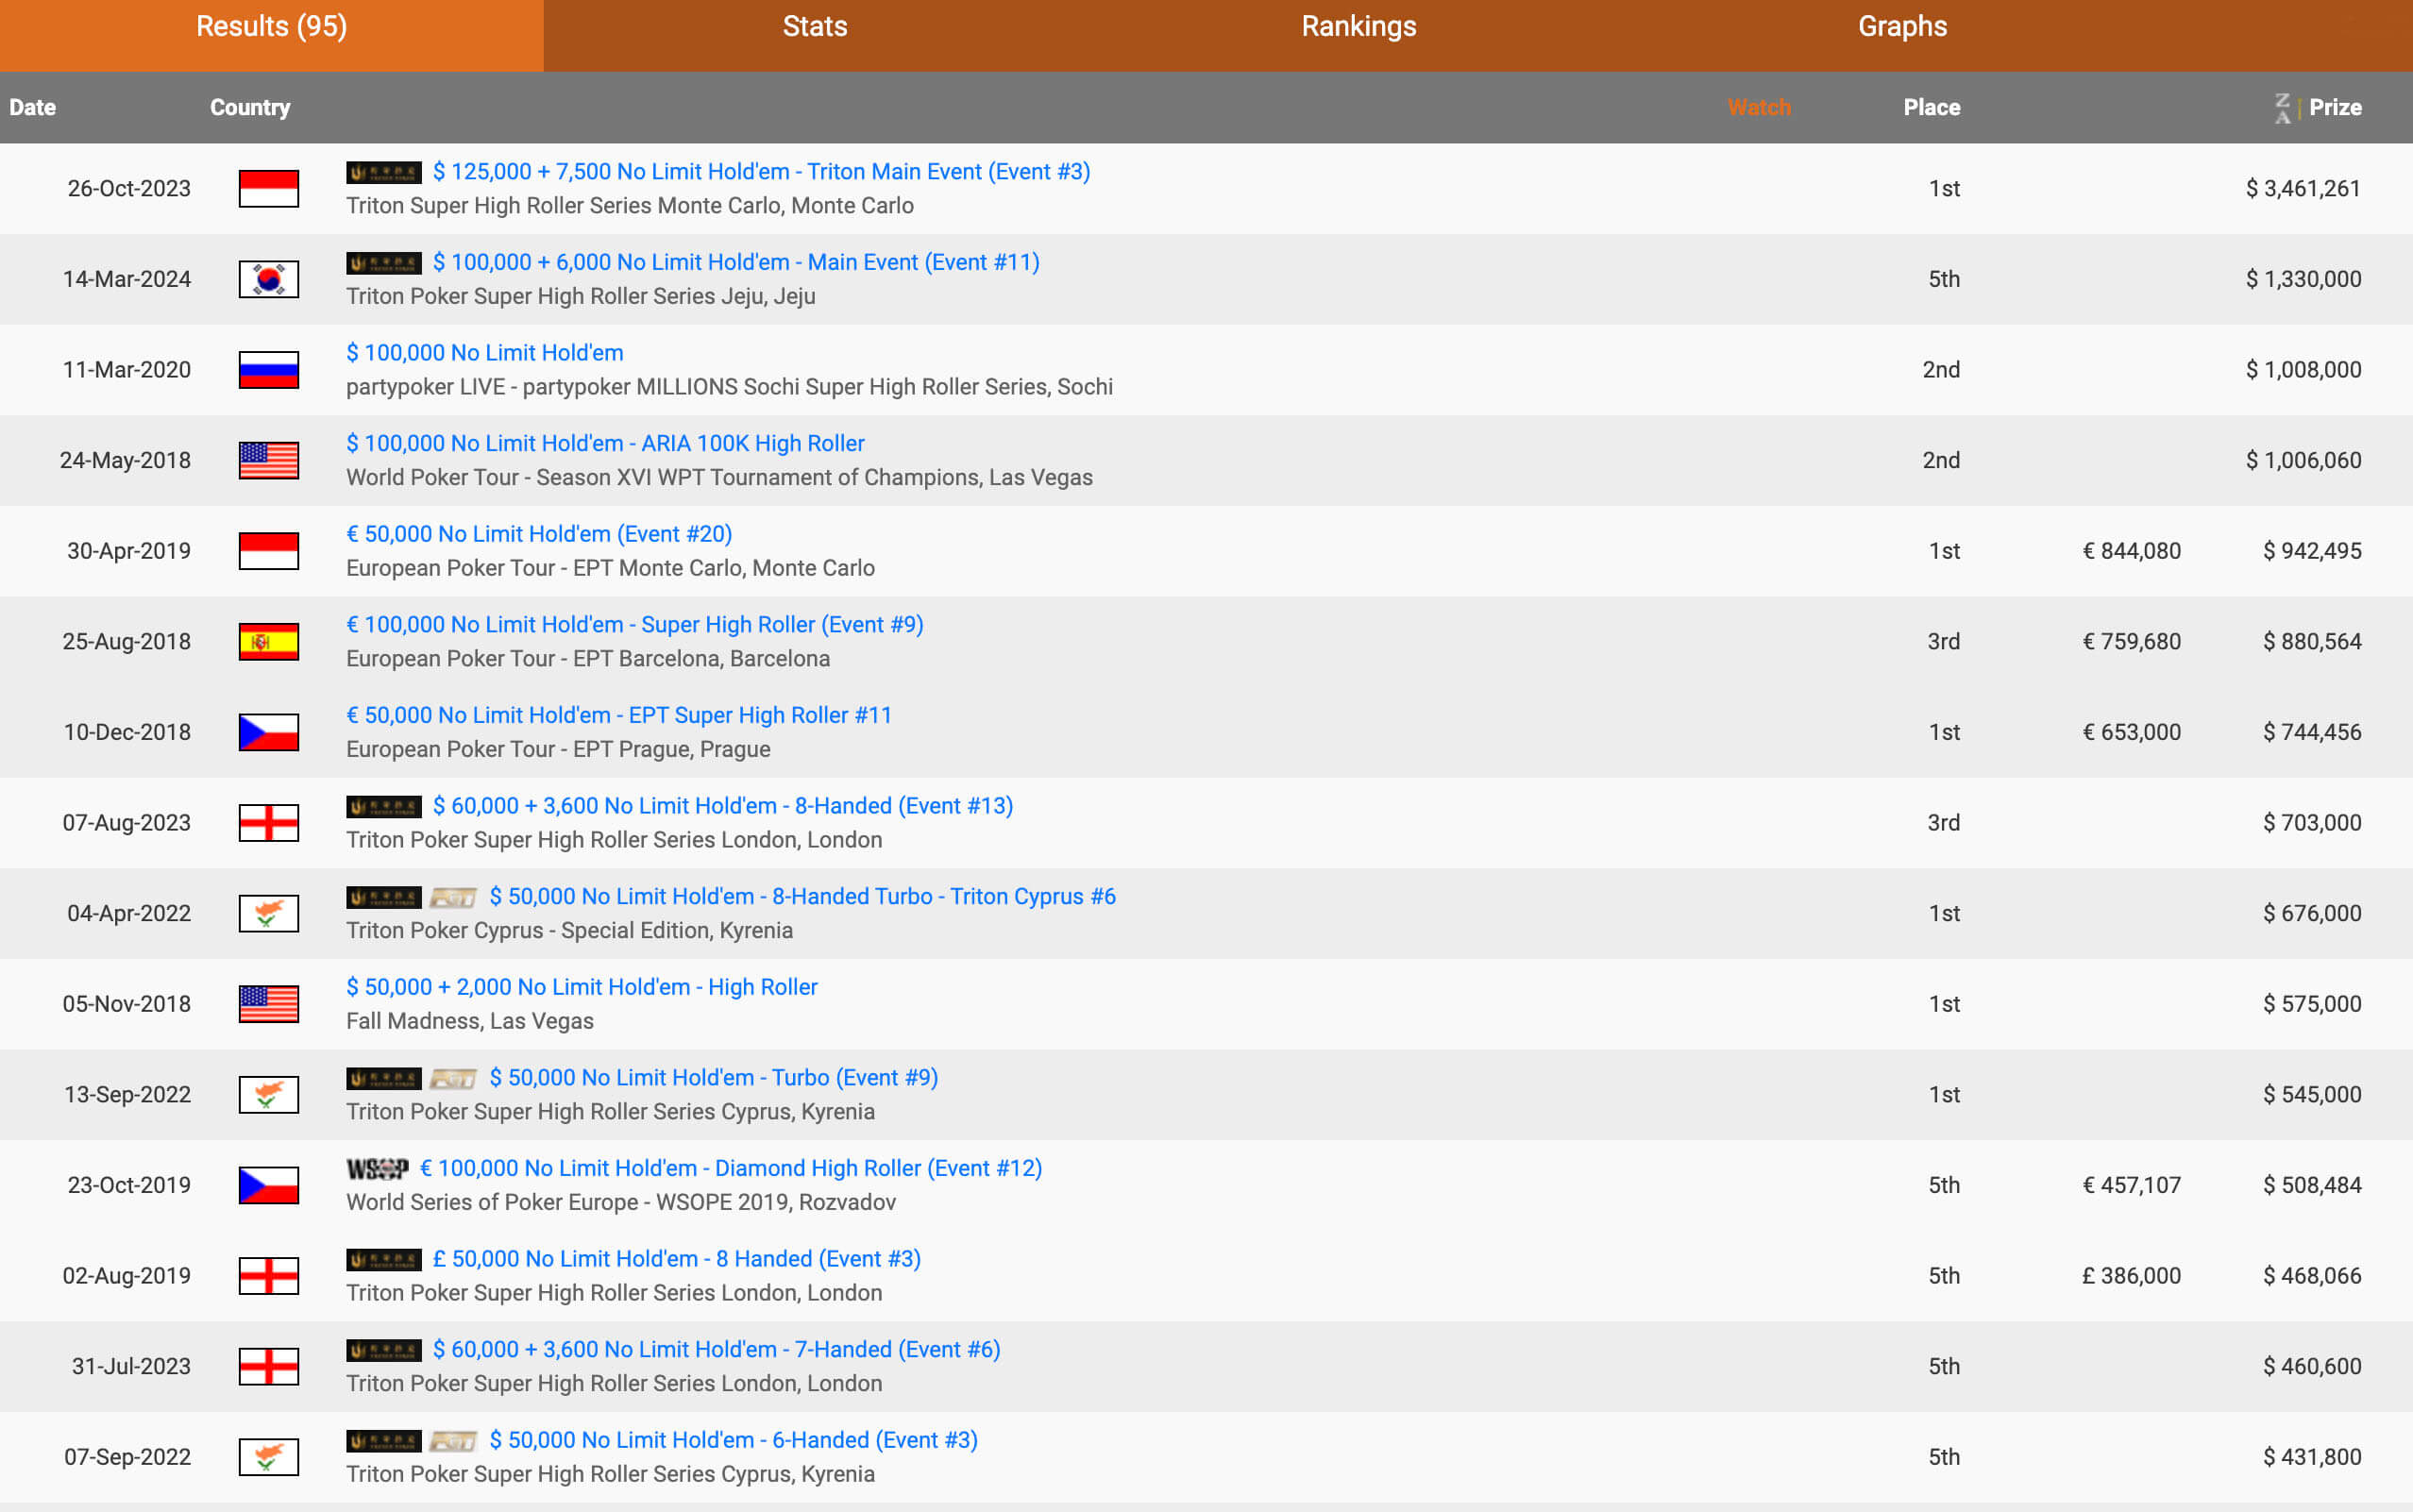Sort by the Place column header
The height and width of the screenshot is (1512, 2413).
(1931, 108)
